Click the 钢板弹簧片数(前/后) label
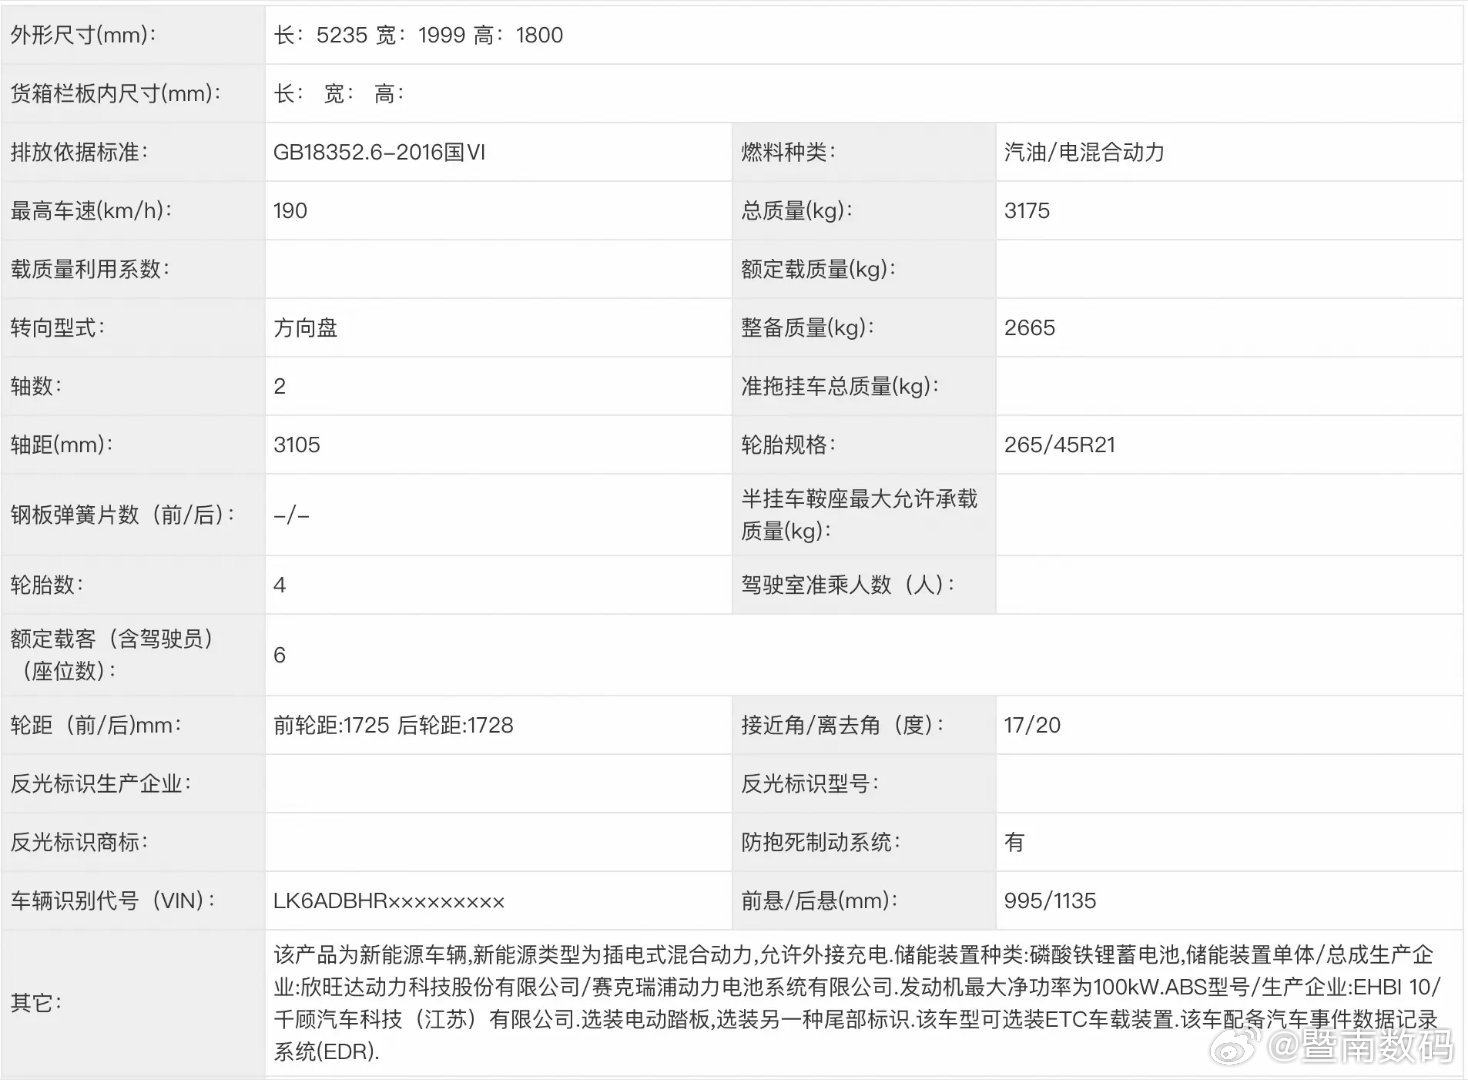 tap(123, 515)
